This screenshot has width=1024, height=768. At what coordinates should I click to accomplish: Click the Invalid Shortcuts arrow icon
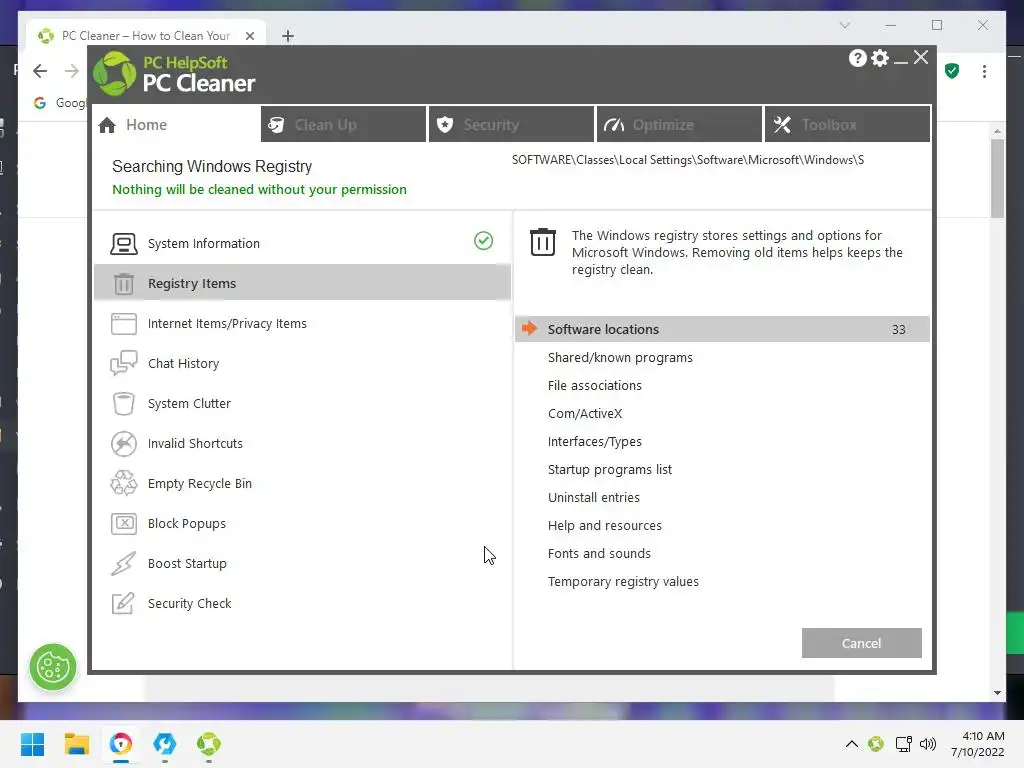click(x=123, y=443)
